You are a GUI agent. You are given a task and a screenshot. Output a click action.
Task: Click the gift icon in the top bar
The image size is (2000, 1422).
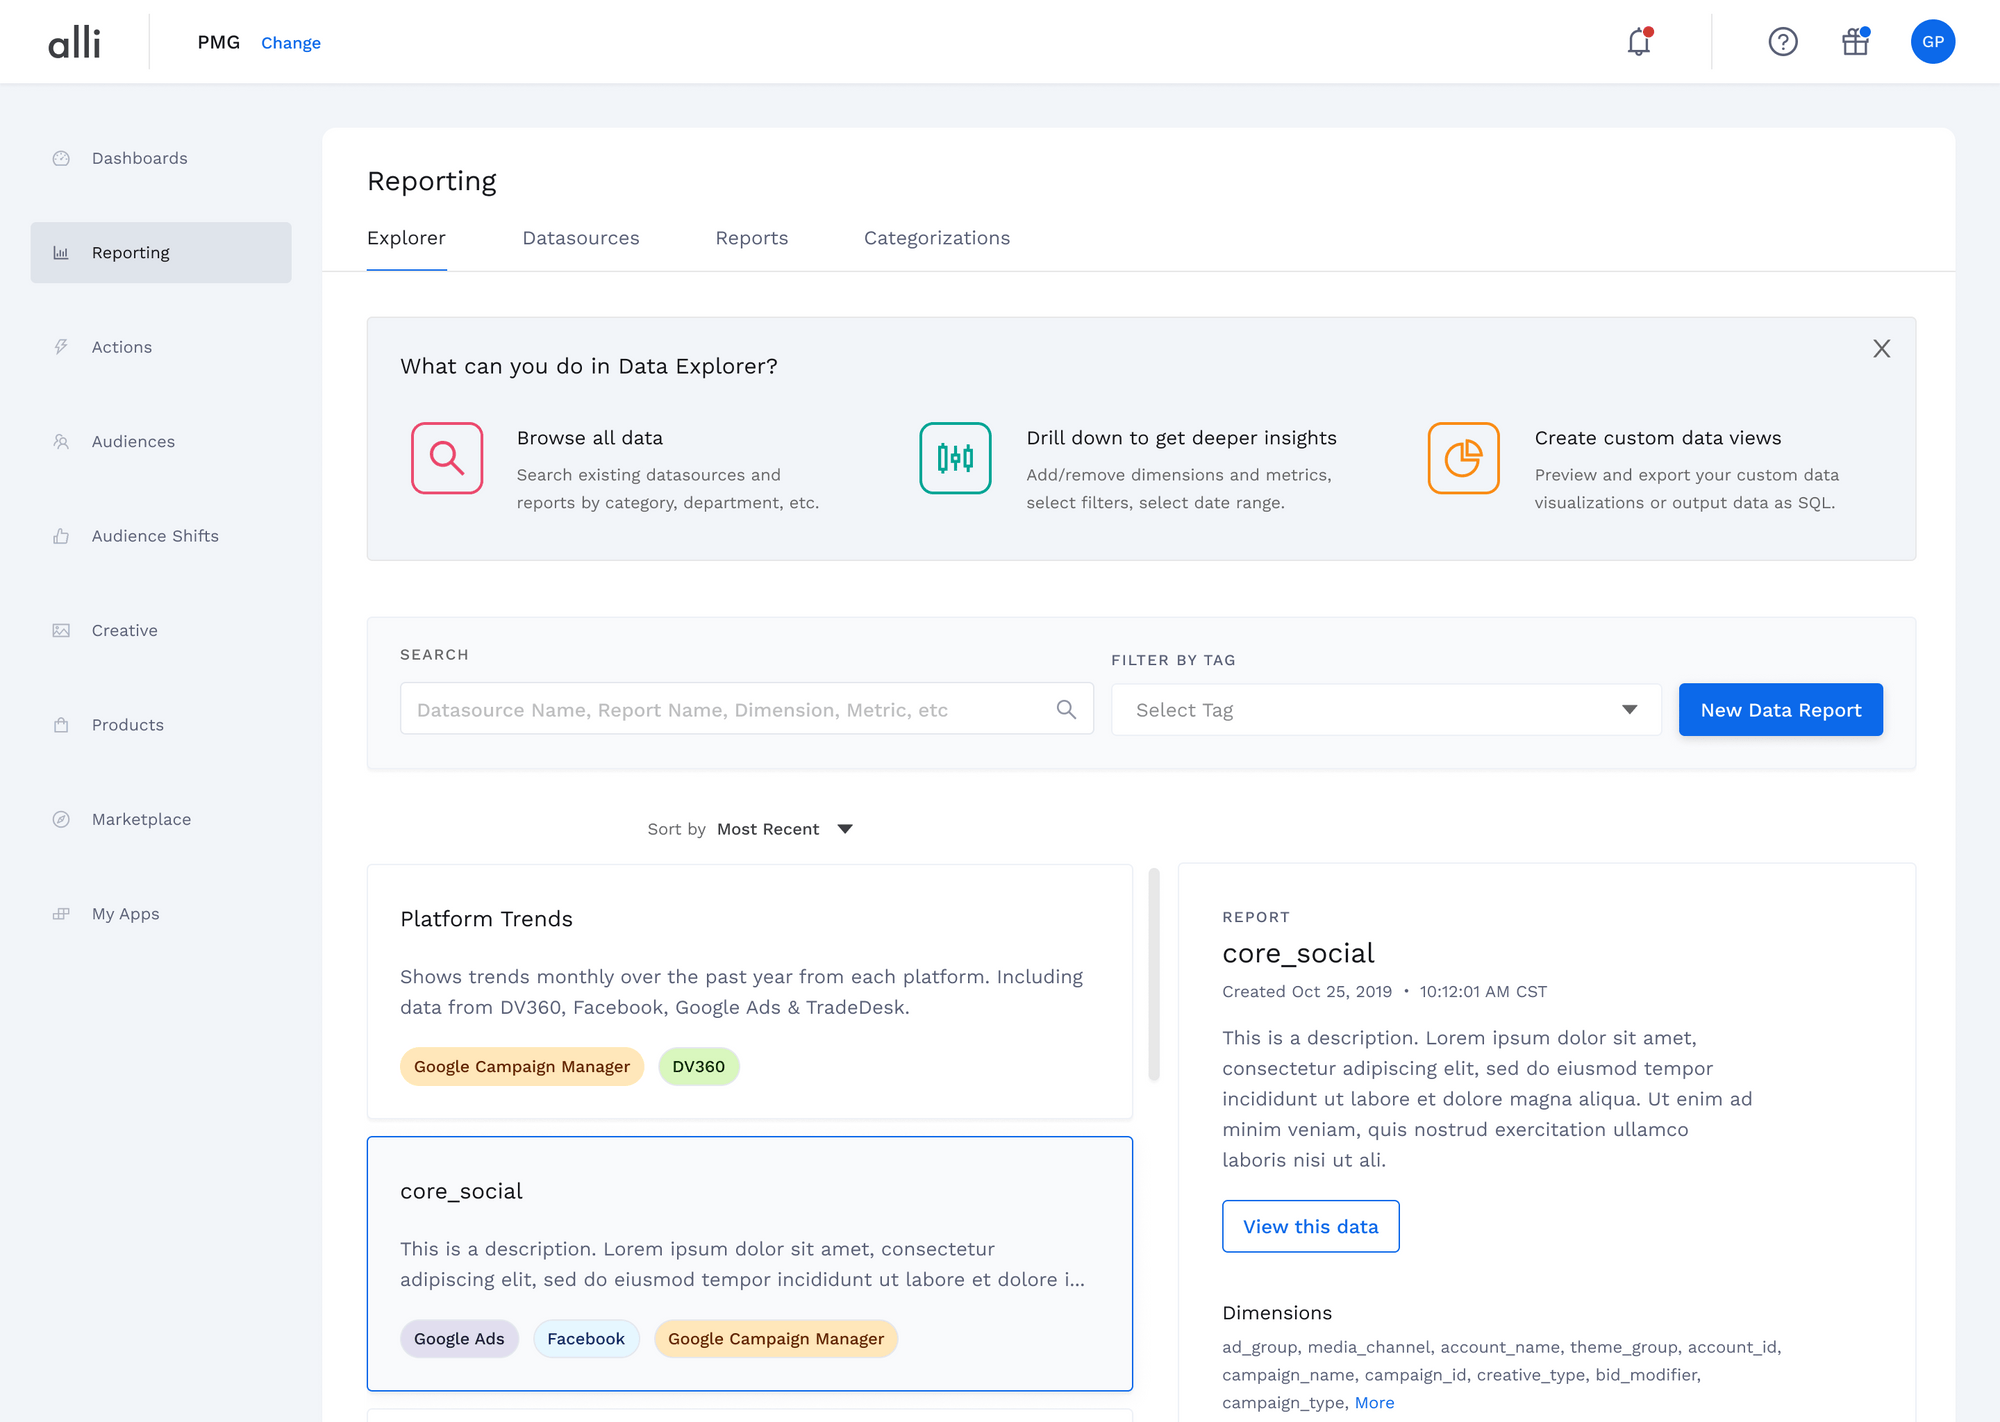pyautogui.click(x=1855, y=42)
